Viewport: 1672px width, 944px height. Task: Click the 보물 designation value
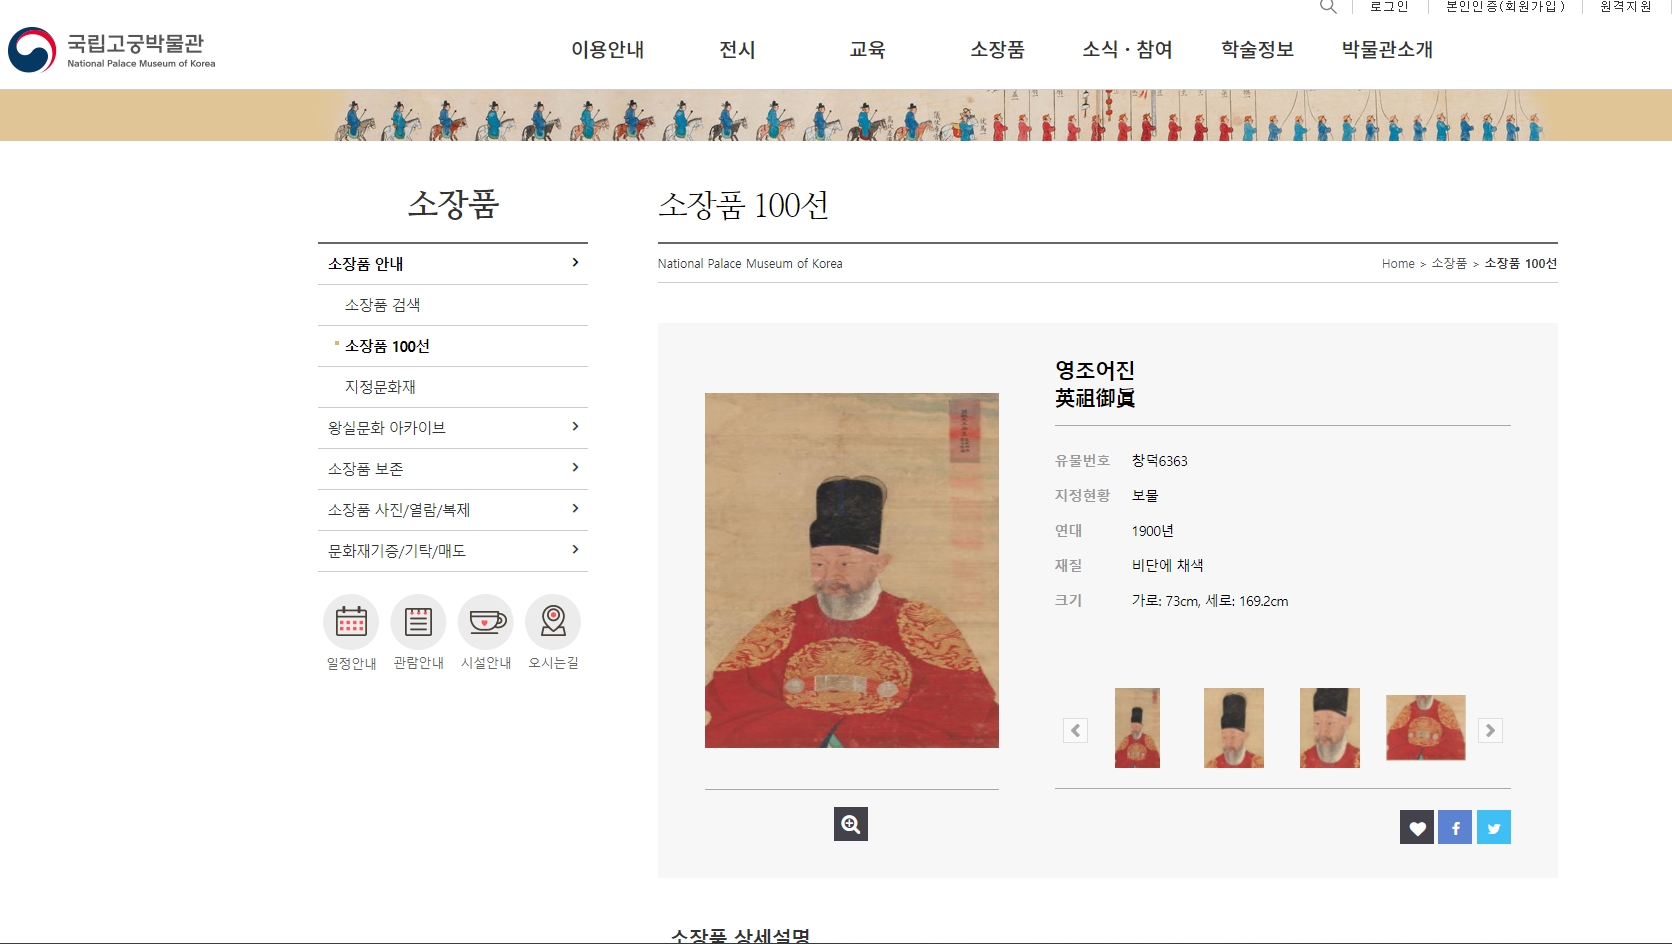(x=1145, y=496)
